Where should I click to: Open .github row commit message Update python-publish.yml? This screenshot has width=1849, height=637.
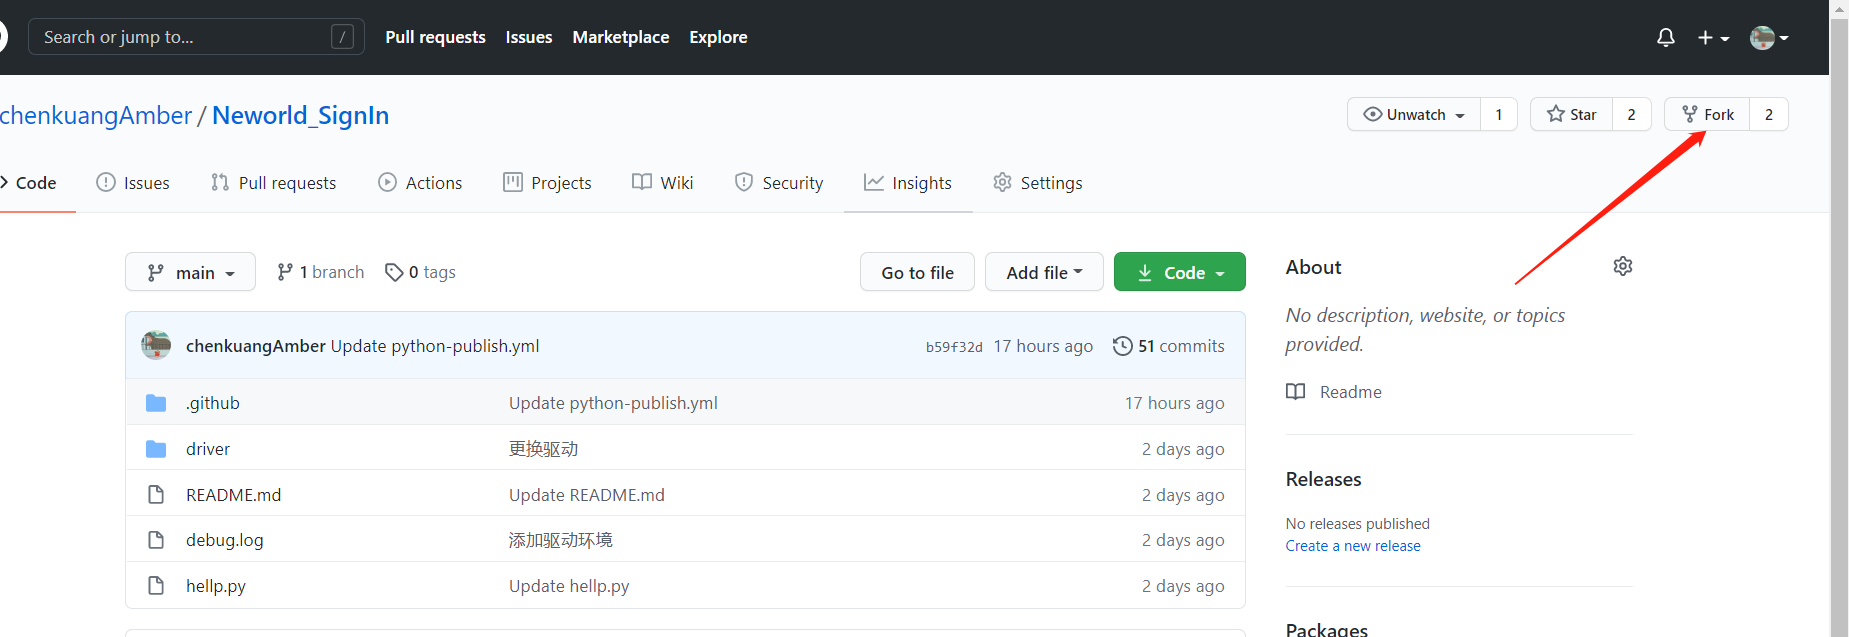pyautogui.click(x=613, y=403)
